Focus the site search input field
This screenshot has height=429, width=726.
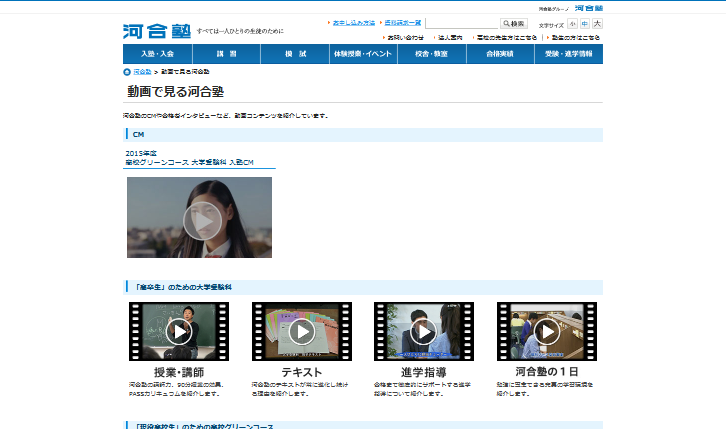pyautogui.click(x=462, y=23)
